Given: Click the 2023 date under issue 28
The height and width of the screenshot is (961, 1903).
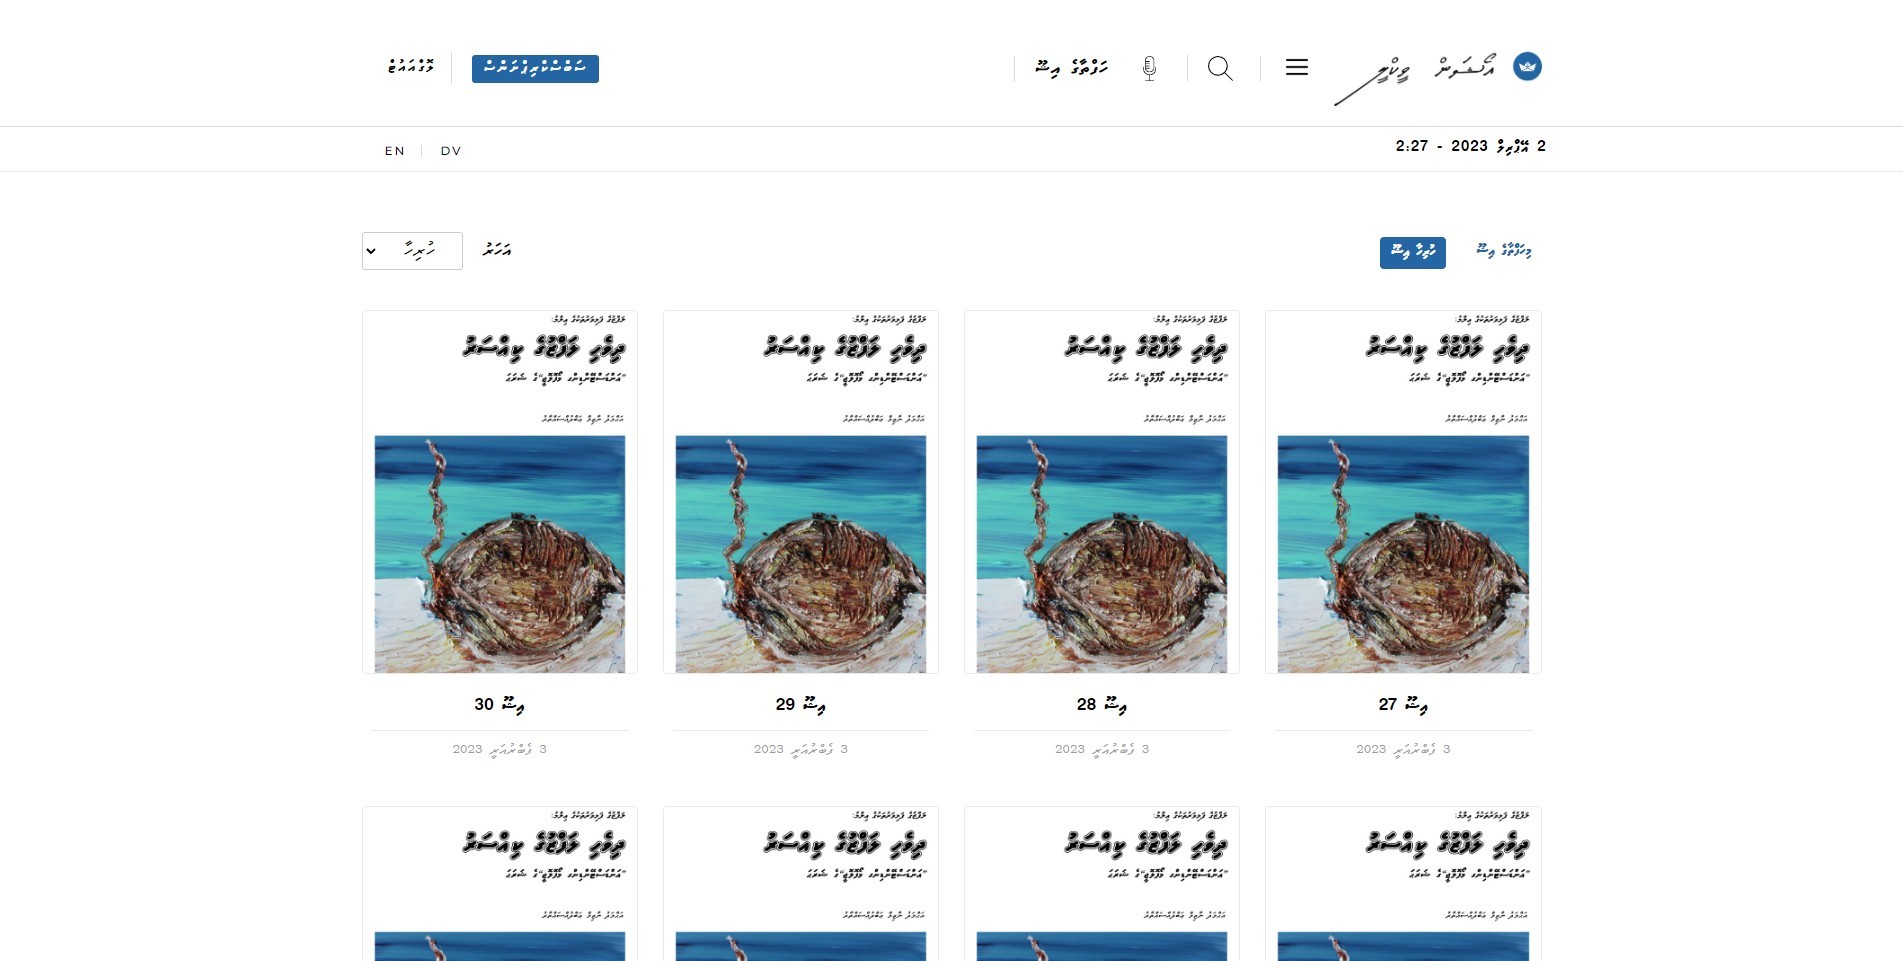Looking at the screenshot, I should [1102, 749].
